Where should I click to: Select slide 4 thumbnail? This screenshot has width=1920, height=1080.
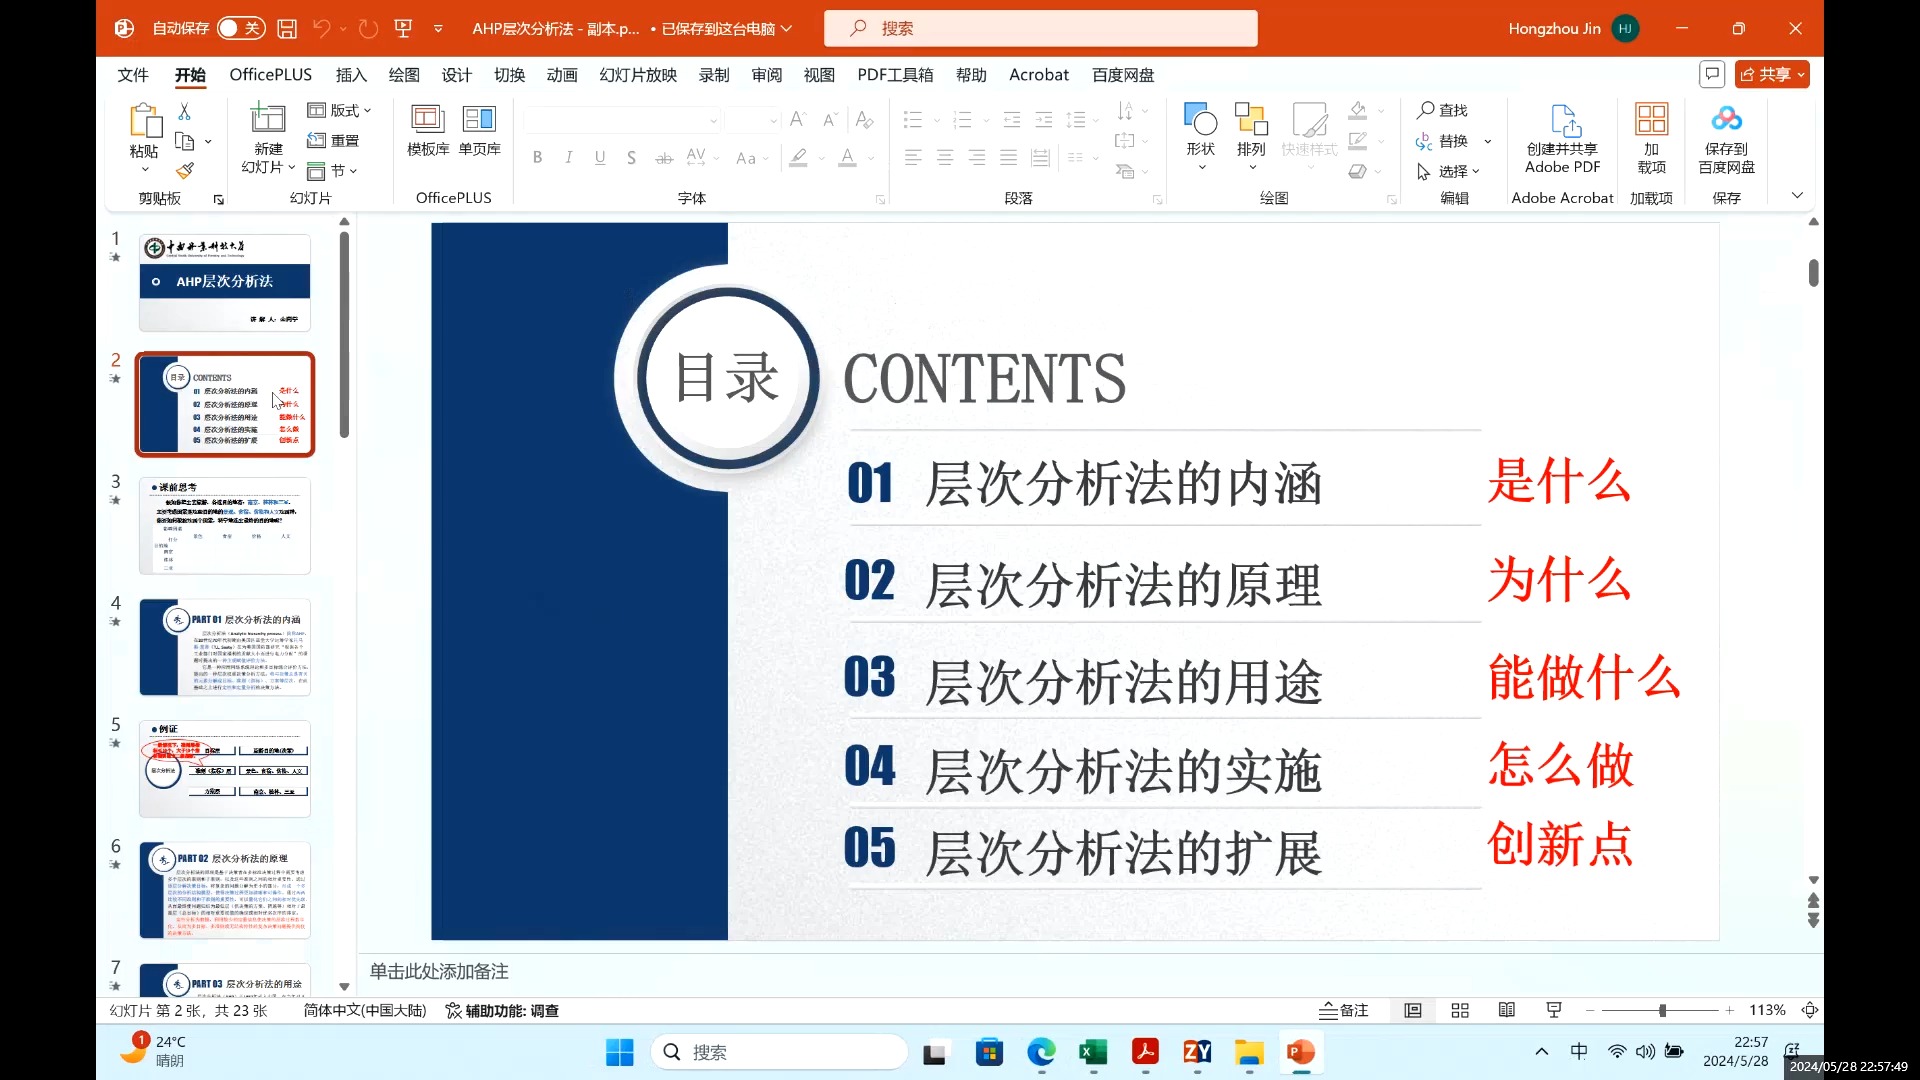point(225,647)
